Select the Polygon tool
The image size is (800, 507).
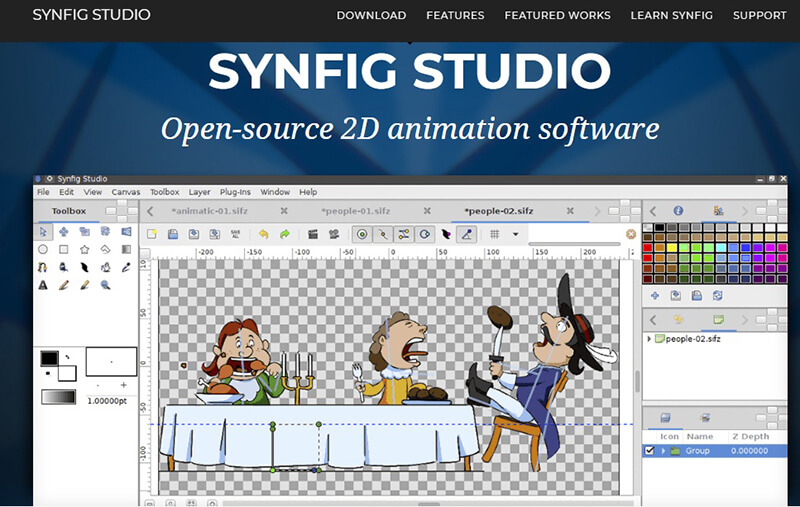pyautogui.click(x=106, y=249)
